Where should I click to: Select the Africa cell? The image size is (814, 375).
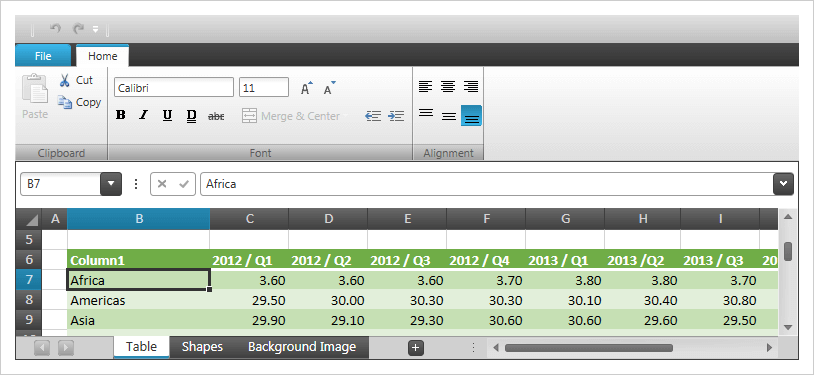pyautogui.click(x=139, y=280)
